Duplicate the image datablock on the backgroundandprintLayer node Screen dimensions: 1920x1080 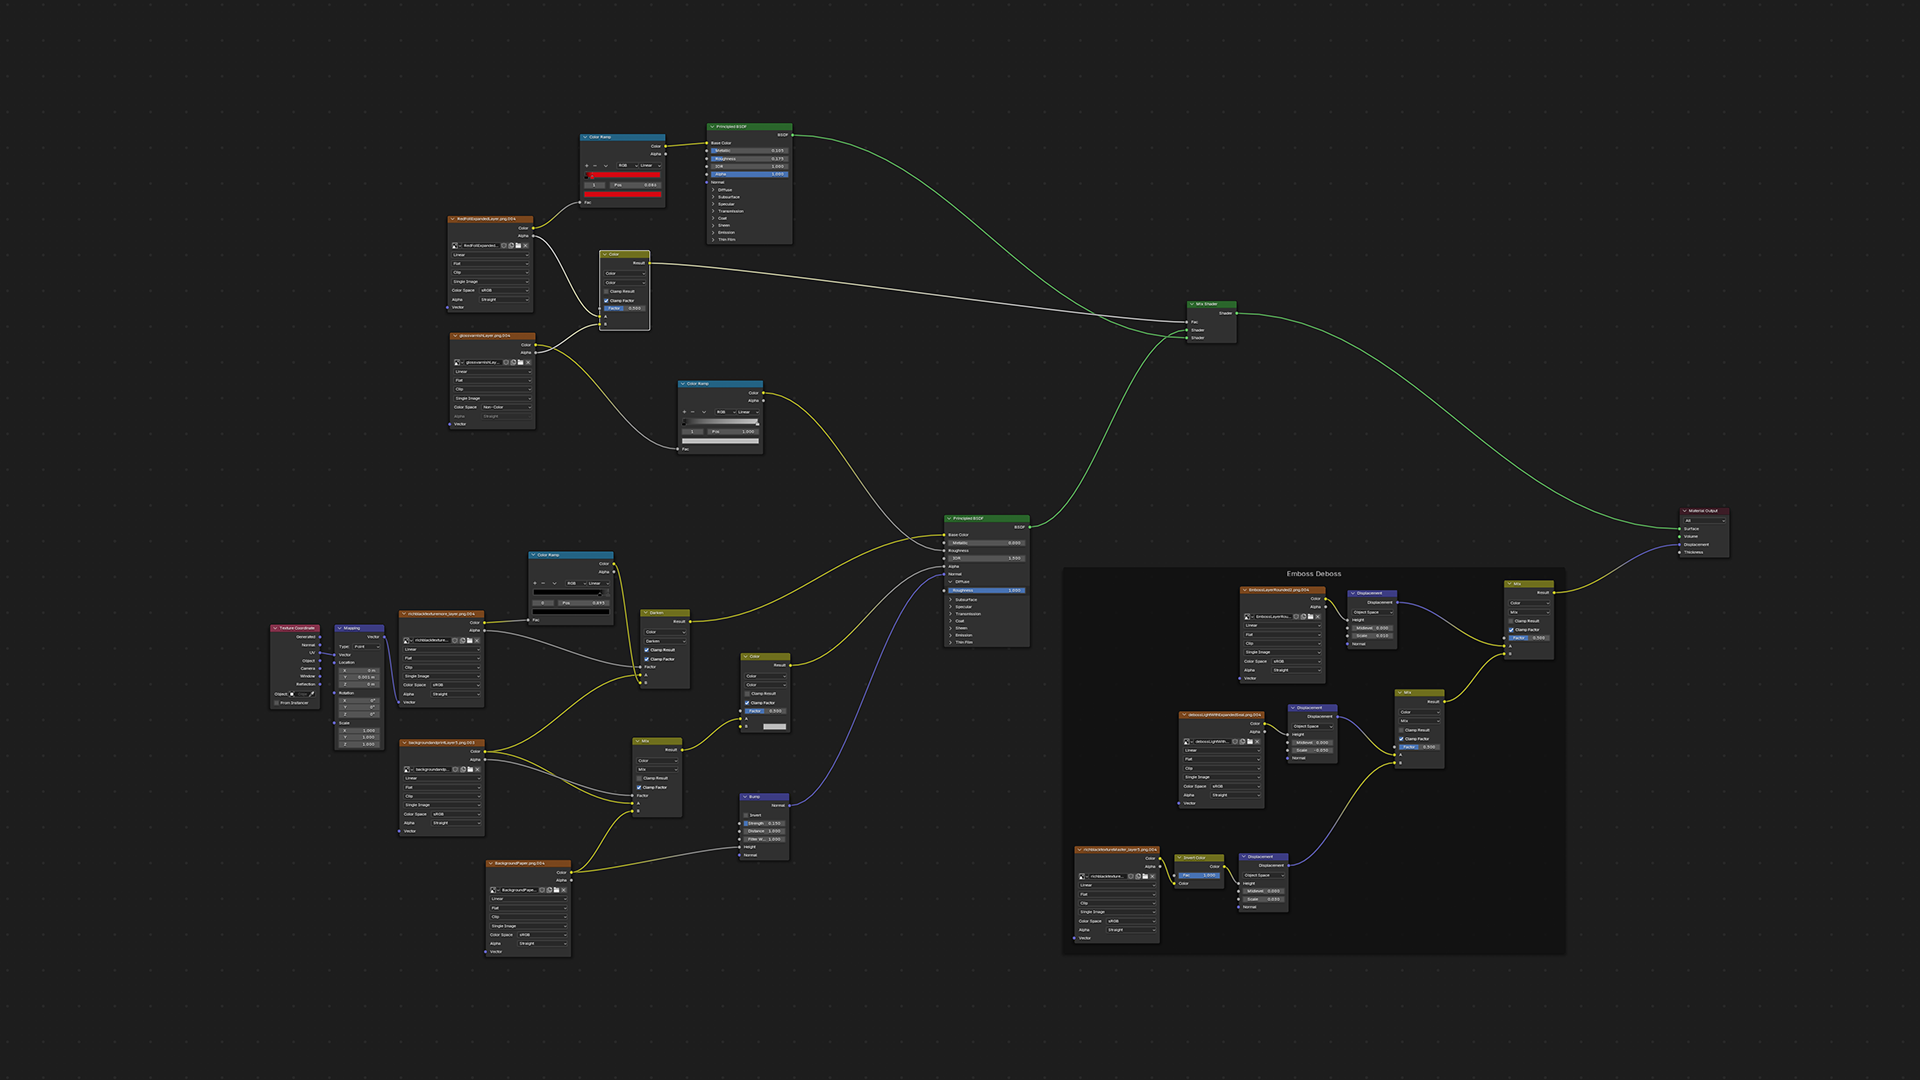click(462, 769)
